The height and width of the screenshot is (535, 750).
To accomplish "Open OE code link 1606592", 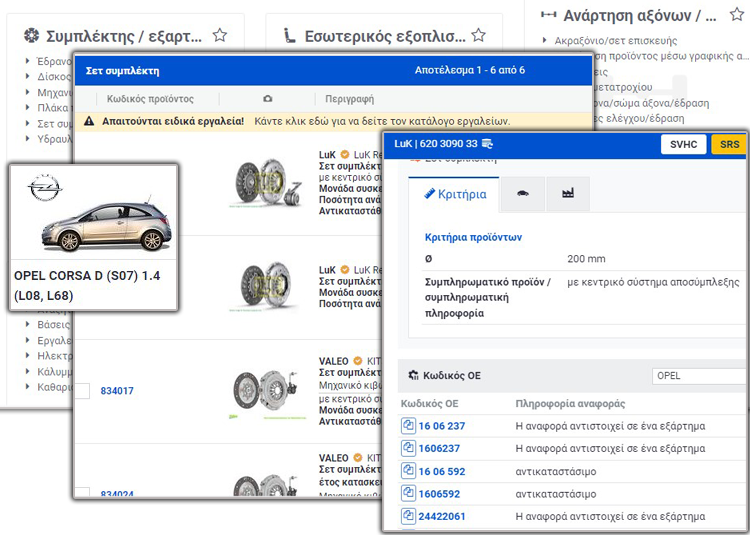I will tap(439, 493).
